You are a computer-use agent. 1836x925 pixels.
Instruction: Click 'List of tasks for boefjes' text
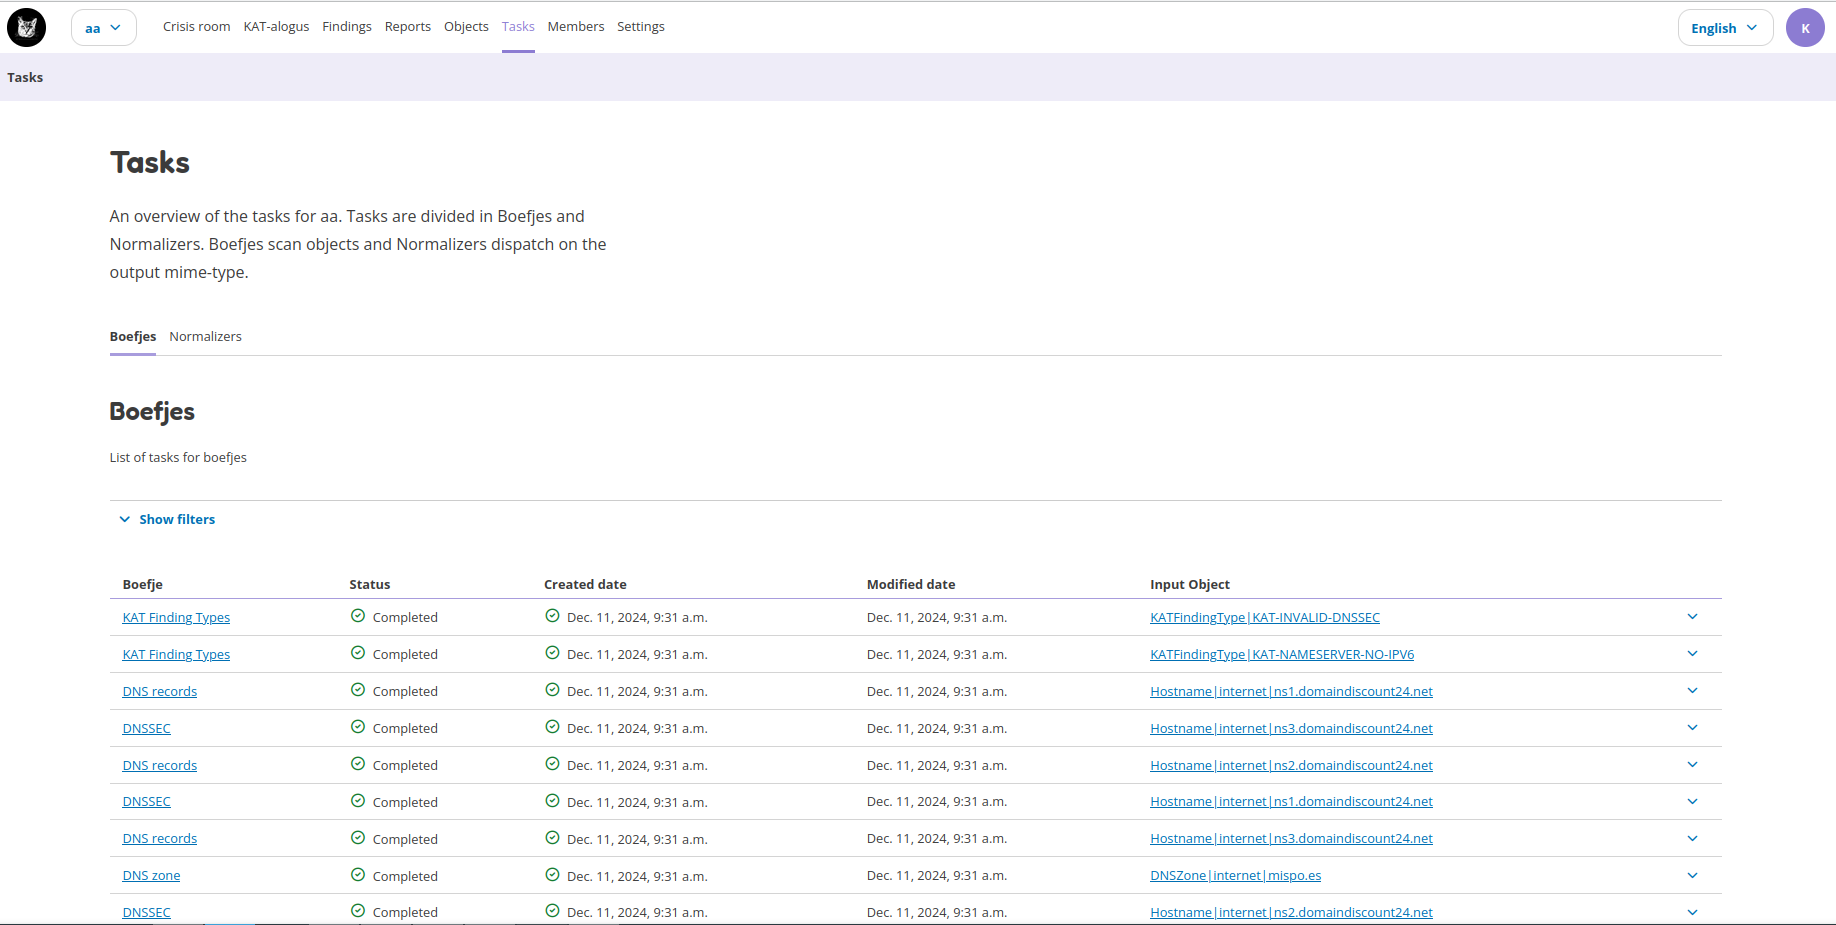[178, 458]
